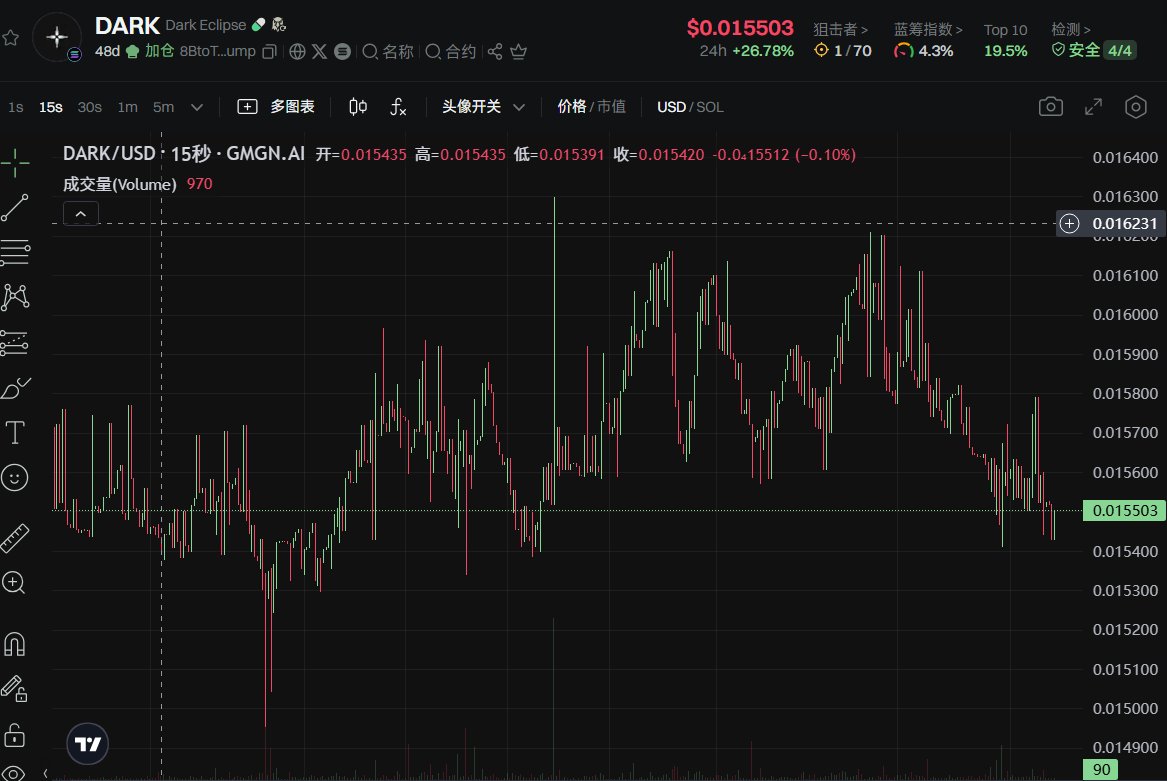Click the owl badge next to Dark Eclipse

279,25
